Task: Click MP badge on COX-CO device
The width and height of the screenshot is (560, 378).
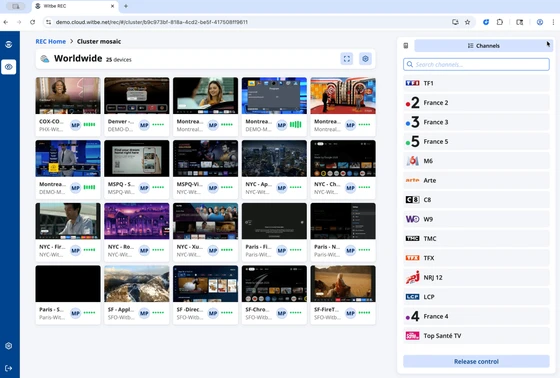Action: (x=75, y=125)
